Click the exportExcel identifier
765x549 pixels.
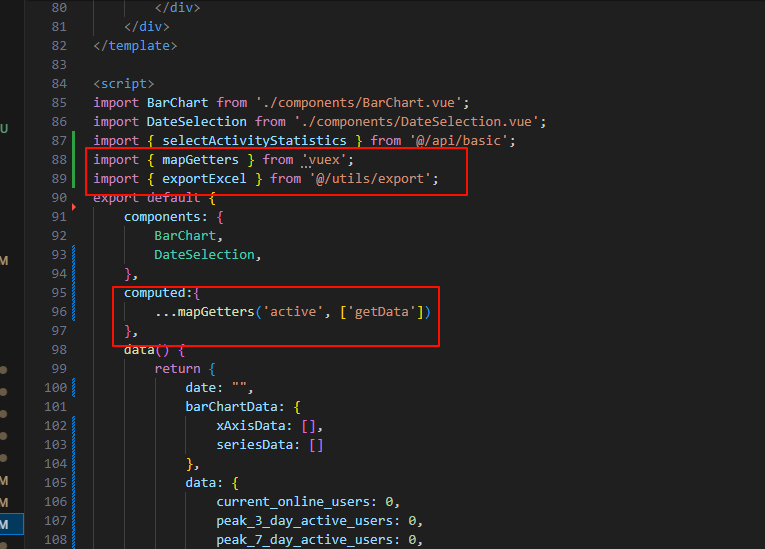pos(204,179)
